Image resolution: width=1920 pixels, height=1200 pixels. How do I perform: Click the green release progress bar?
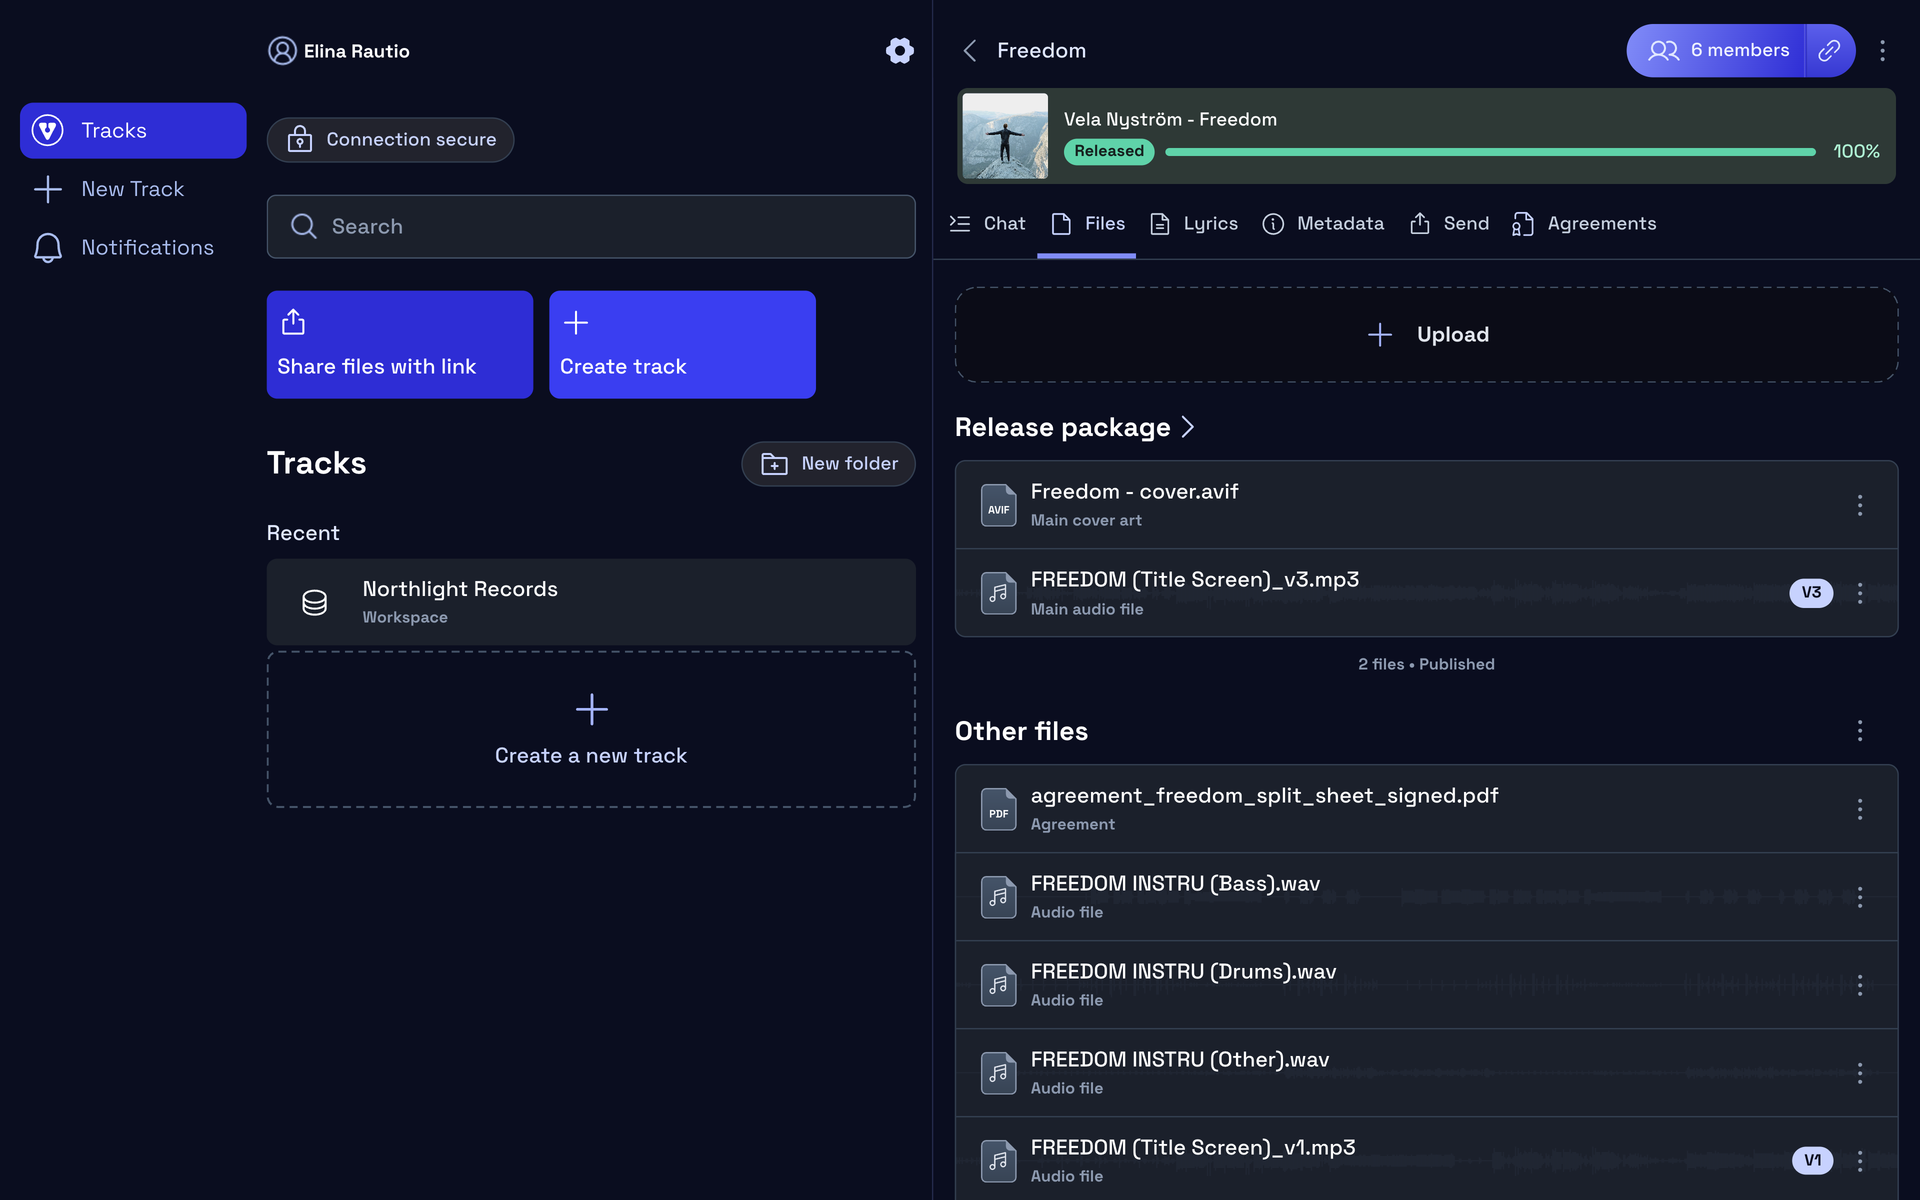point(1490,152)
